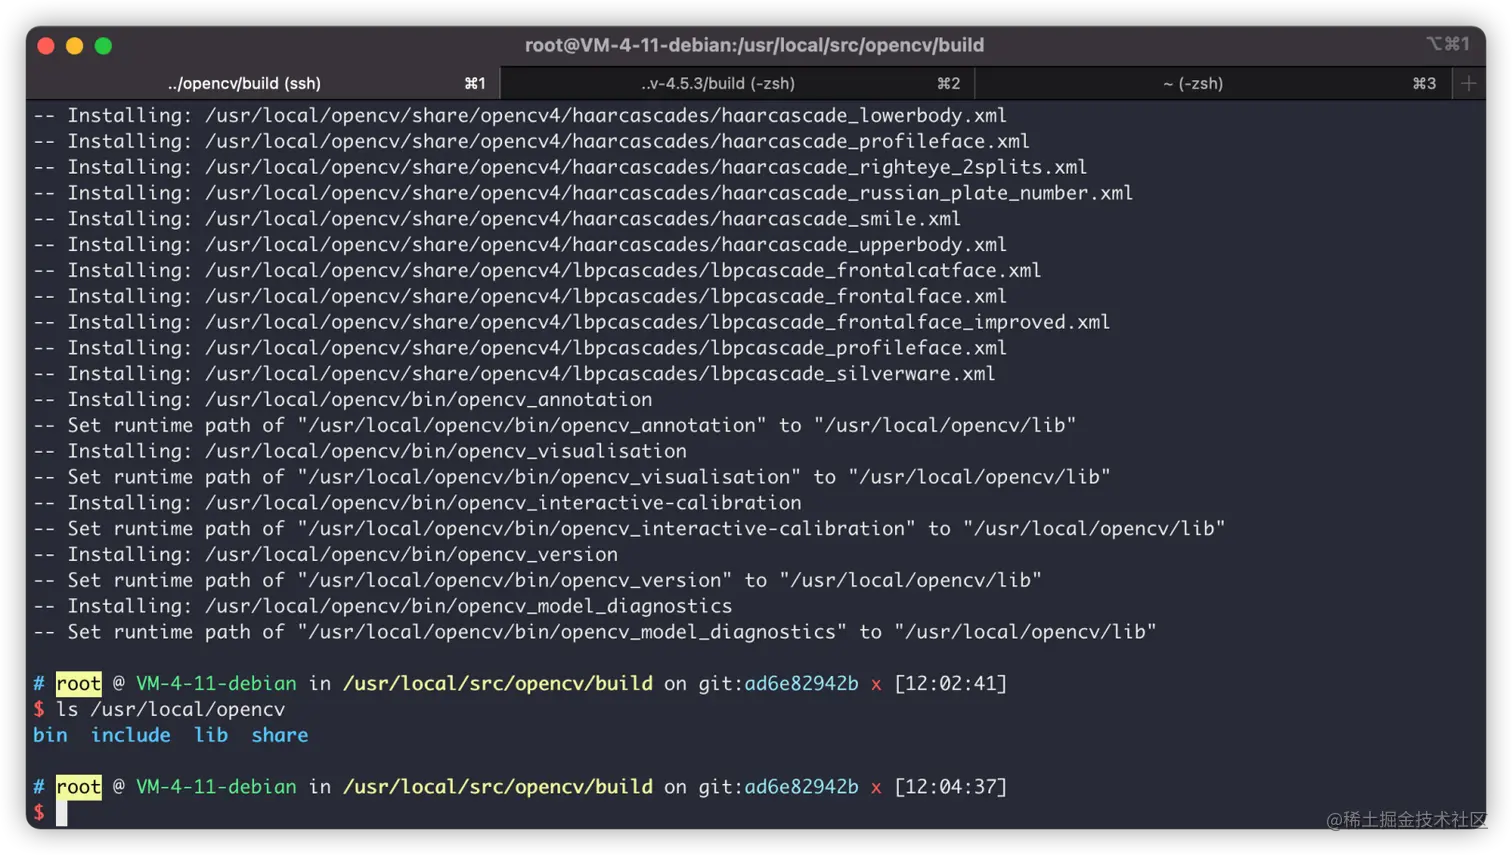Minimize the terminal window with yellow button
The width and height of the screenshot is (1512, 855).
click(74, 46)
